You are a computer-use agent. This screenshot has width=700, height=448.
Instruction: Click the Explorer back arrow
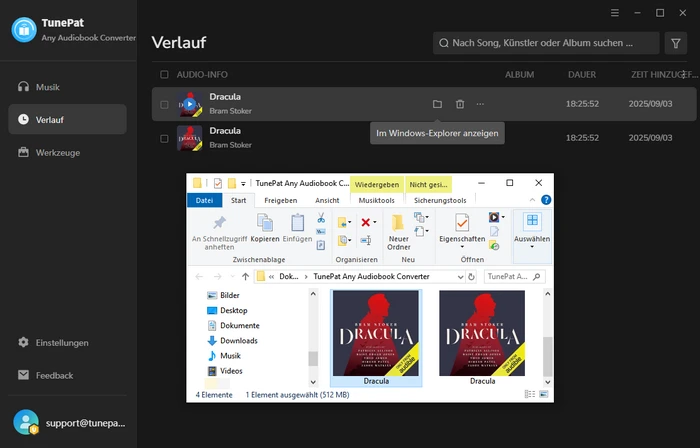point(199,277)
